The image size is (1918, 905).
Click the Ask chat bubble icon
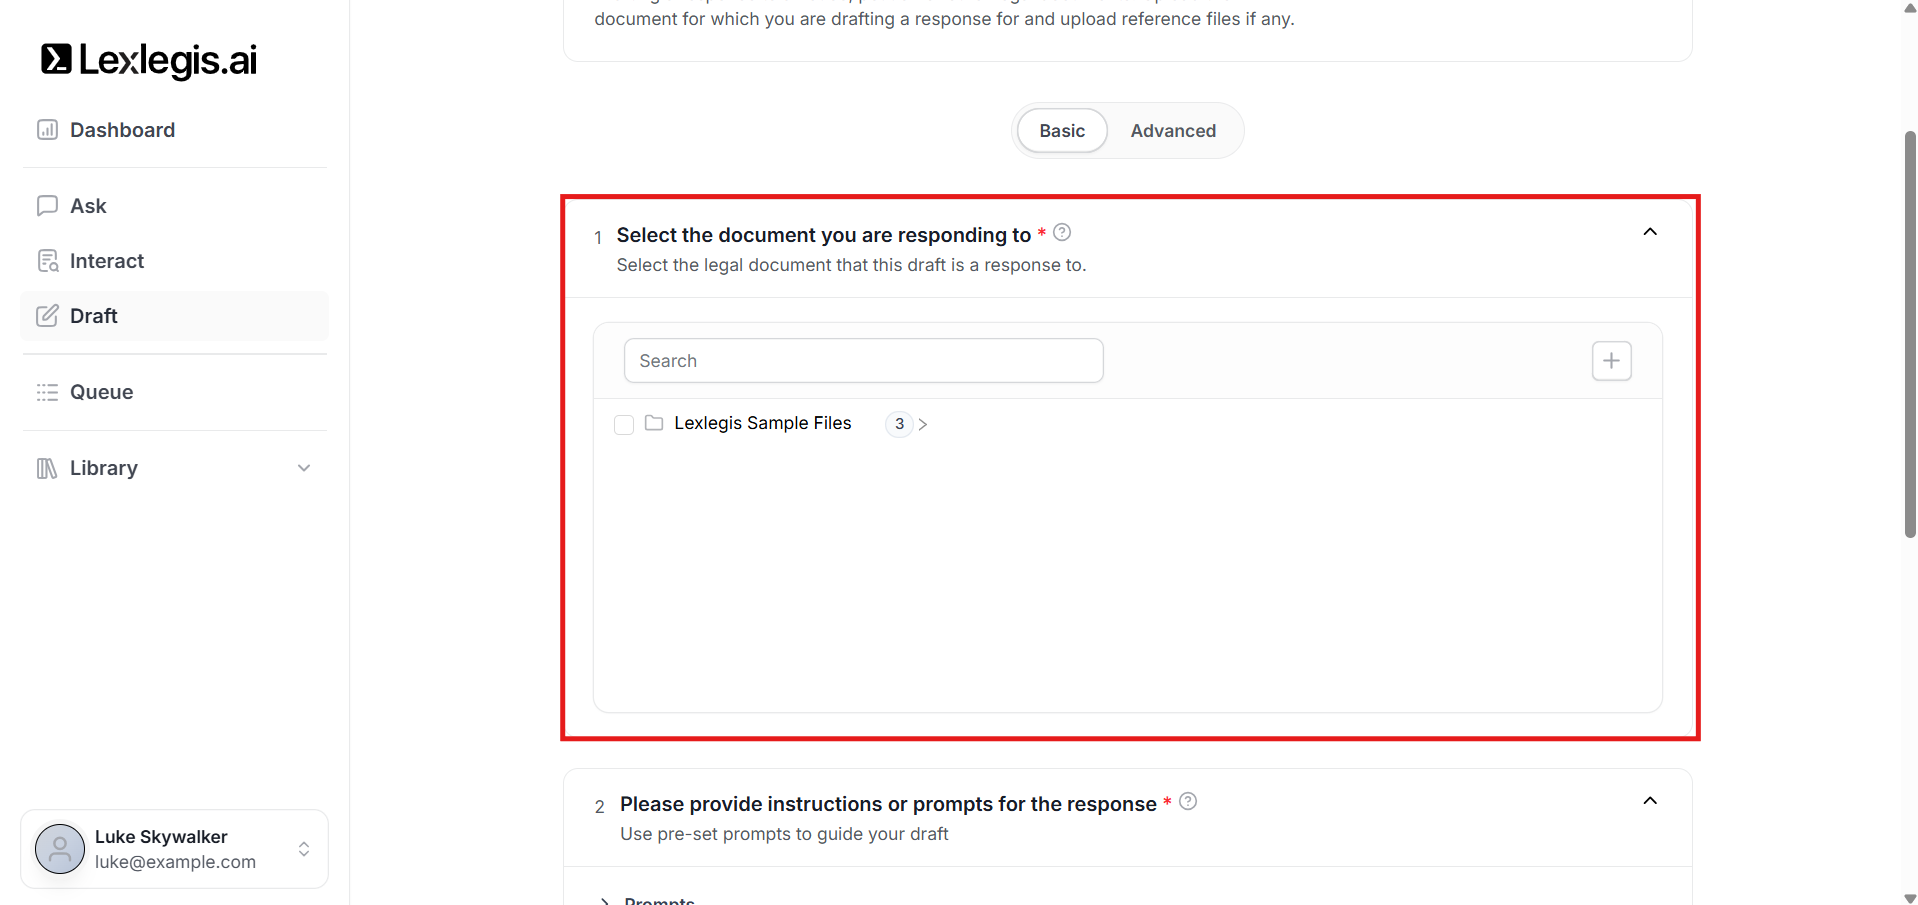click(x=47, y=206)
